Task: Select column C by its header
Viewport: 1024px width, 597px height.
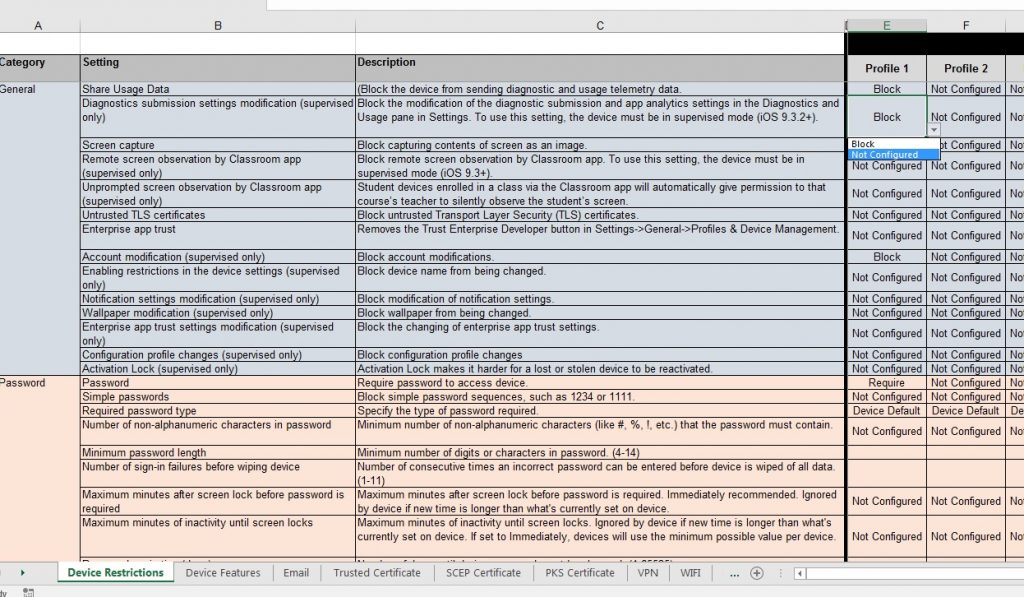Action: point(600,25)
